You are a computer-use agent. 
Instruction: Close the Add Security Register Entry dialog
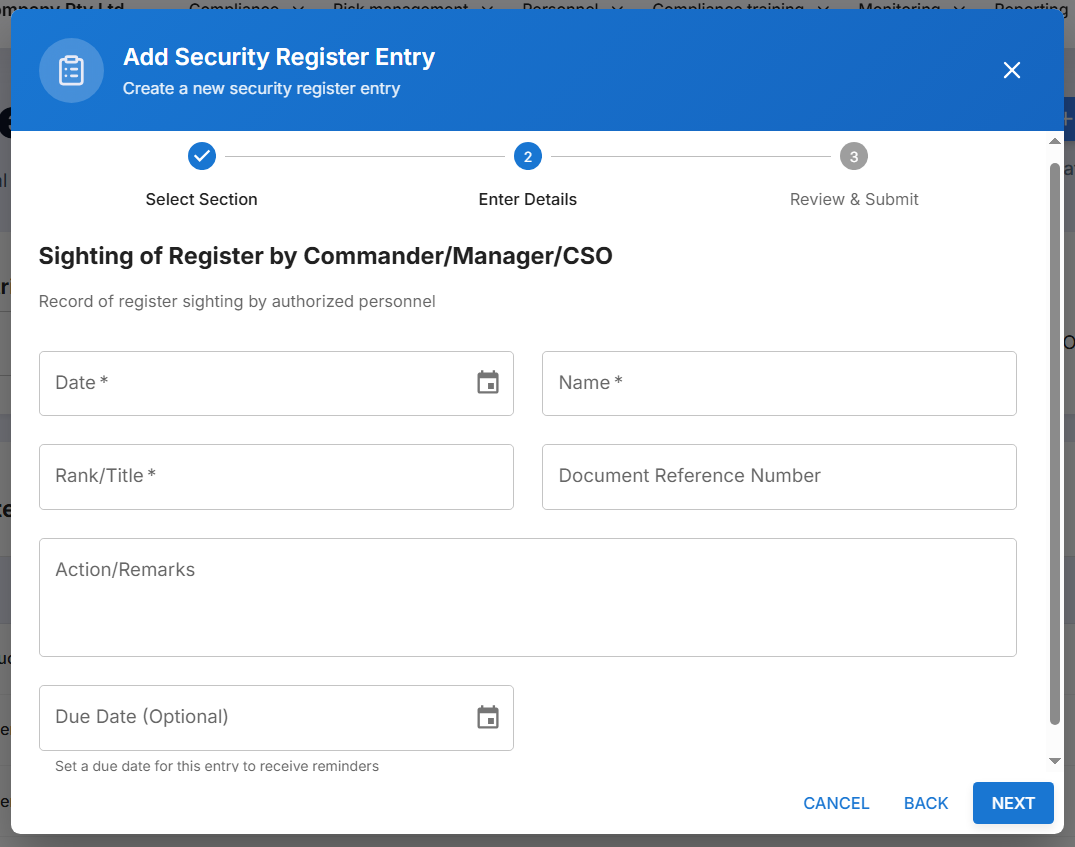coord(1012,70)
